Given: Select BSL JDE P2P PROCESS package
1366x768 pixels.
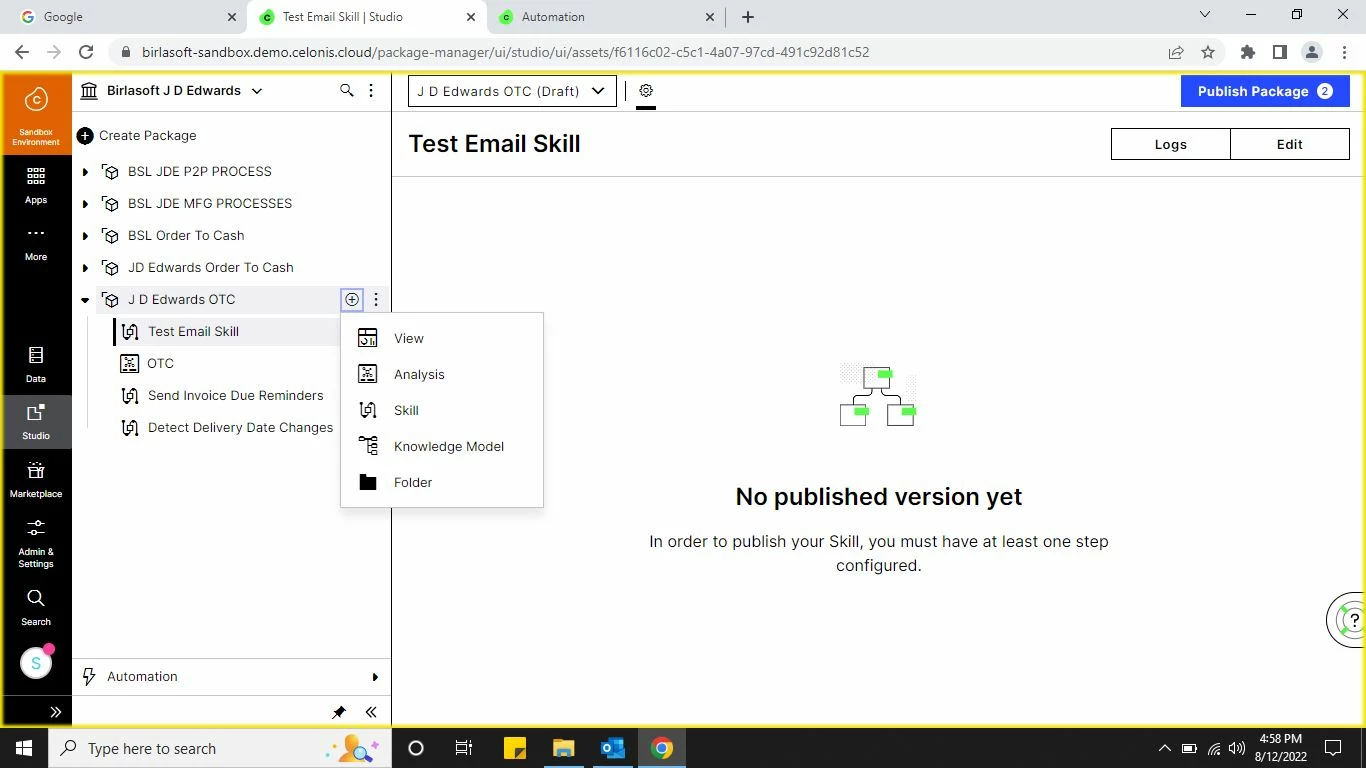Looking at the screenshot, I should click(x=199, y=171).
